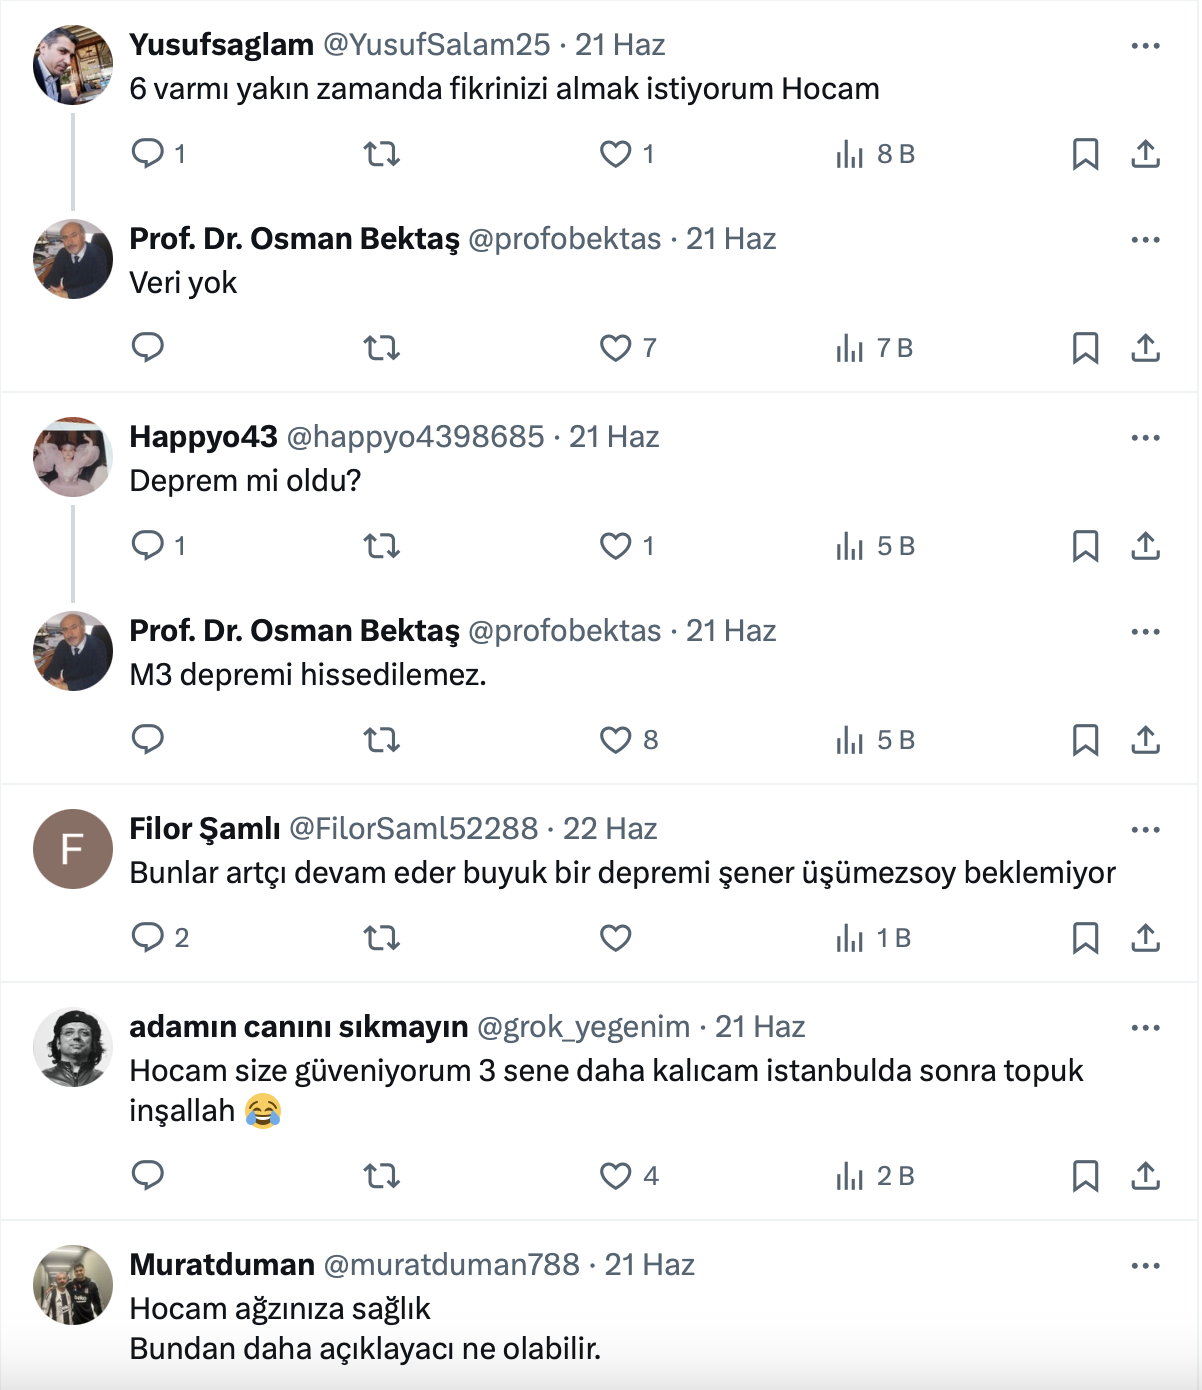Click the "F" avatar of Filor Şamlı
This screenshot has height=1390, width=1202.
73,849
